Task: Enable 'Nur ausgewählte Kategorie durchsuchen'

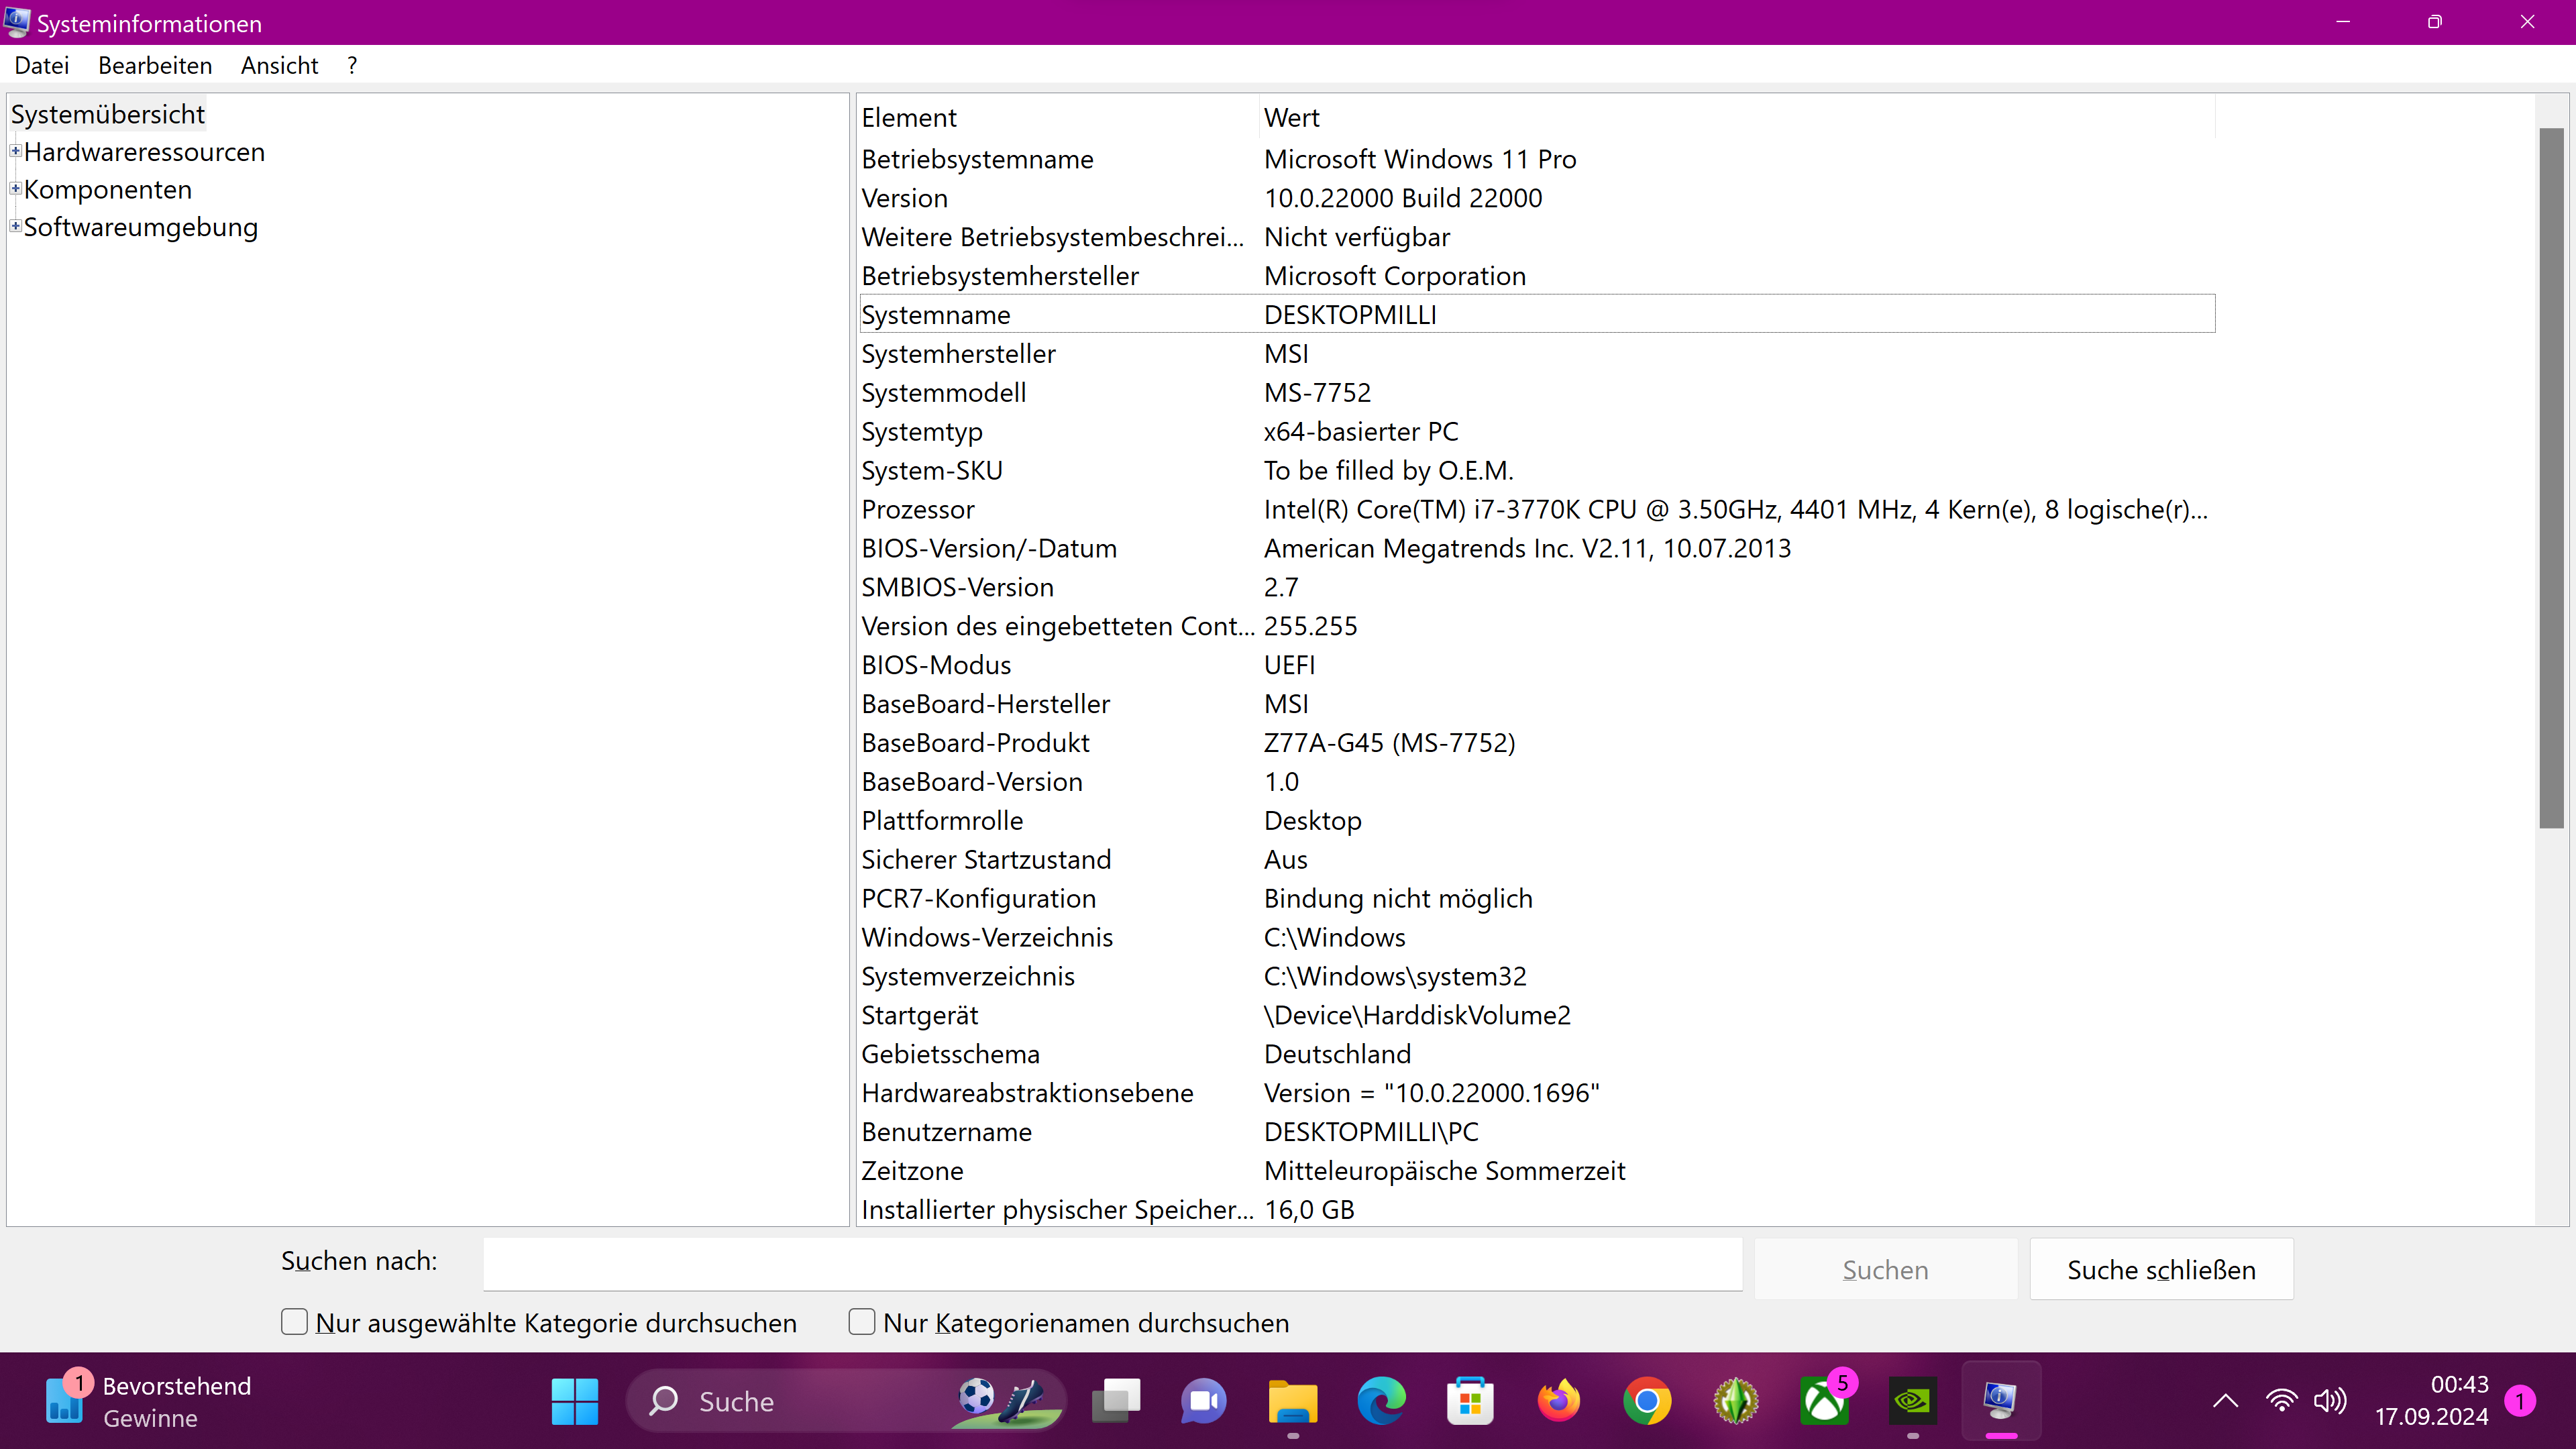Action: point(294,1322)
